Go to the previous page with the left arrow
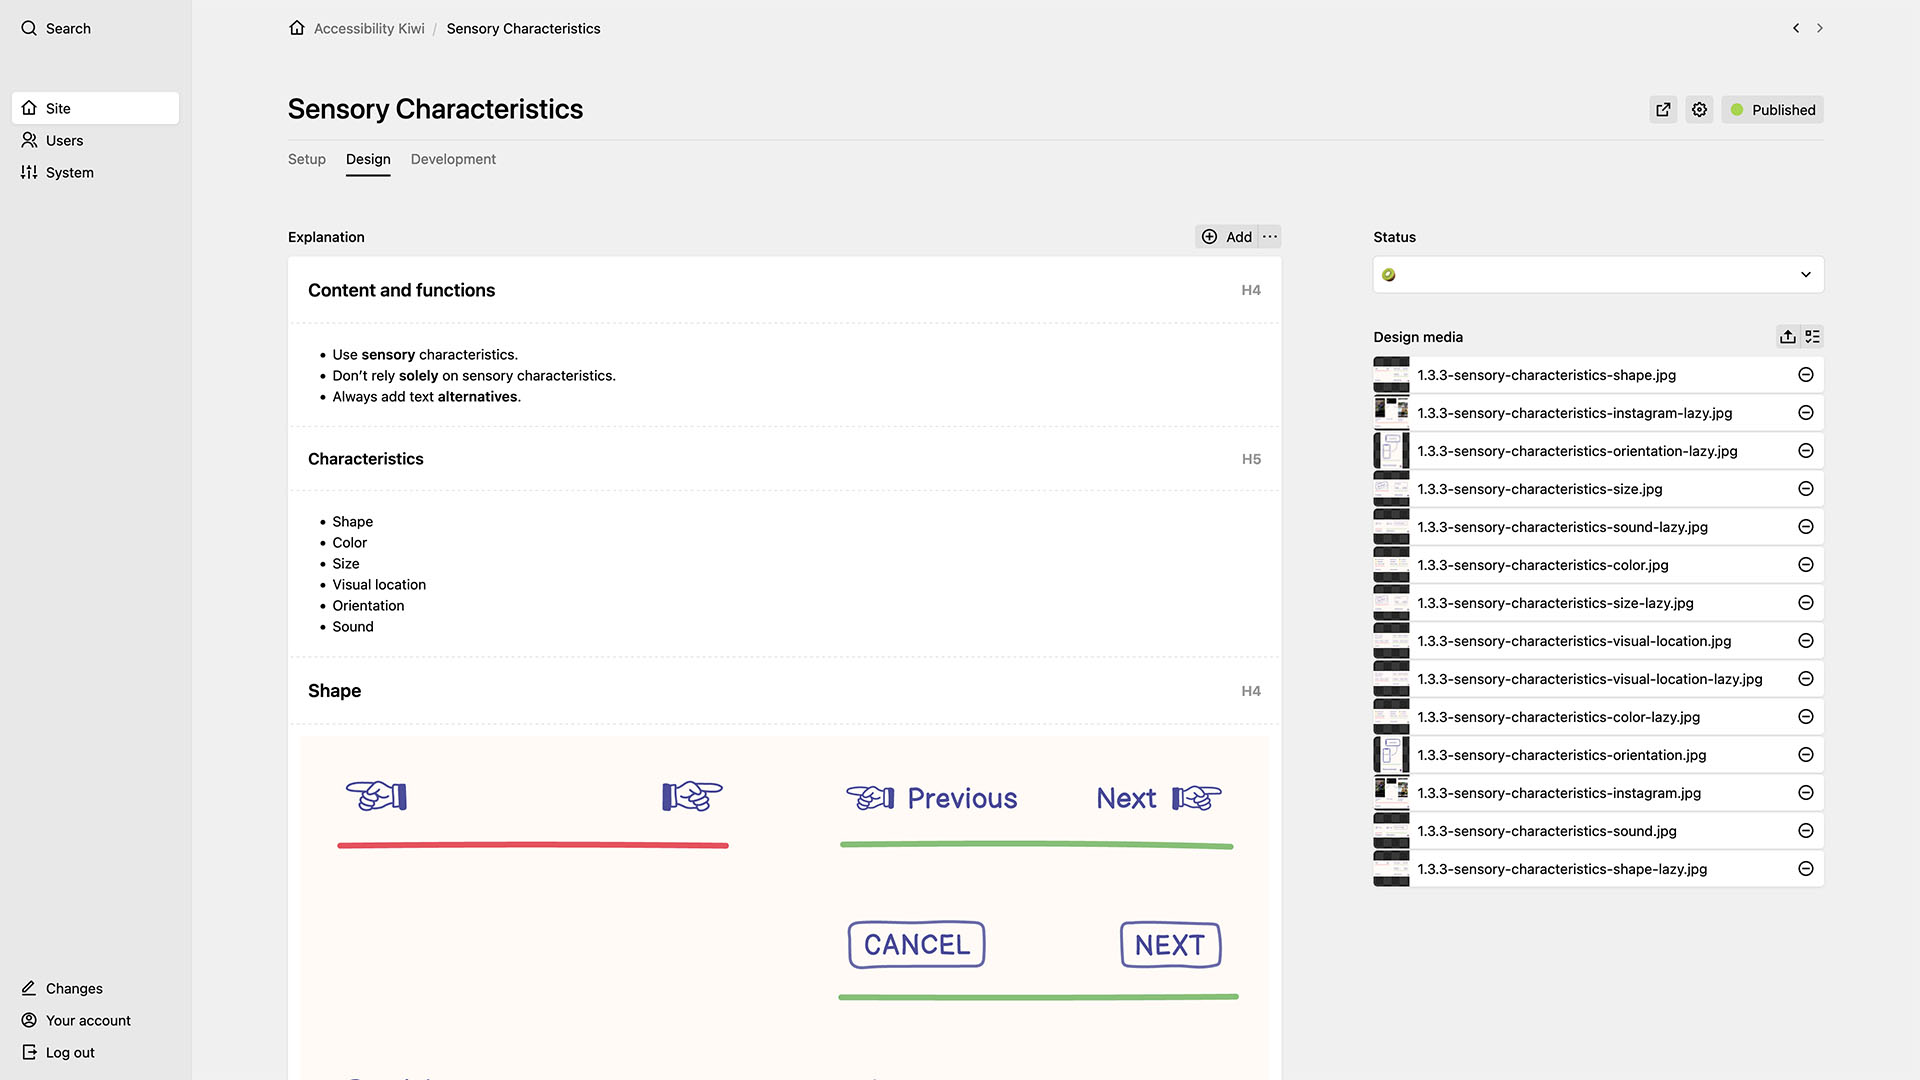The height and width of the screenshot is (1080, 1920). click(1796, 28)
